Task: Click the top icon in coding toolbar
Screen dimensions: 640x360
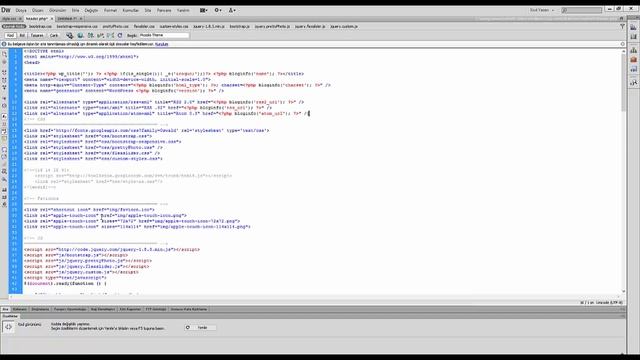Action: tap(4, 54)
